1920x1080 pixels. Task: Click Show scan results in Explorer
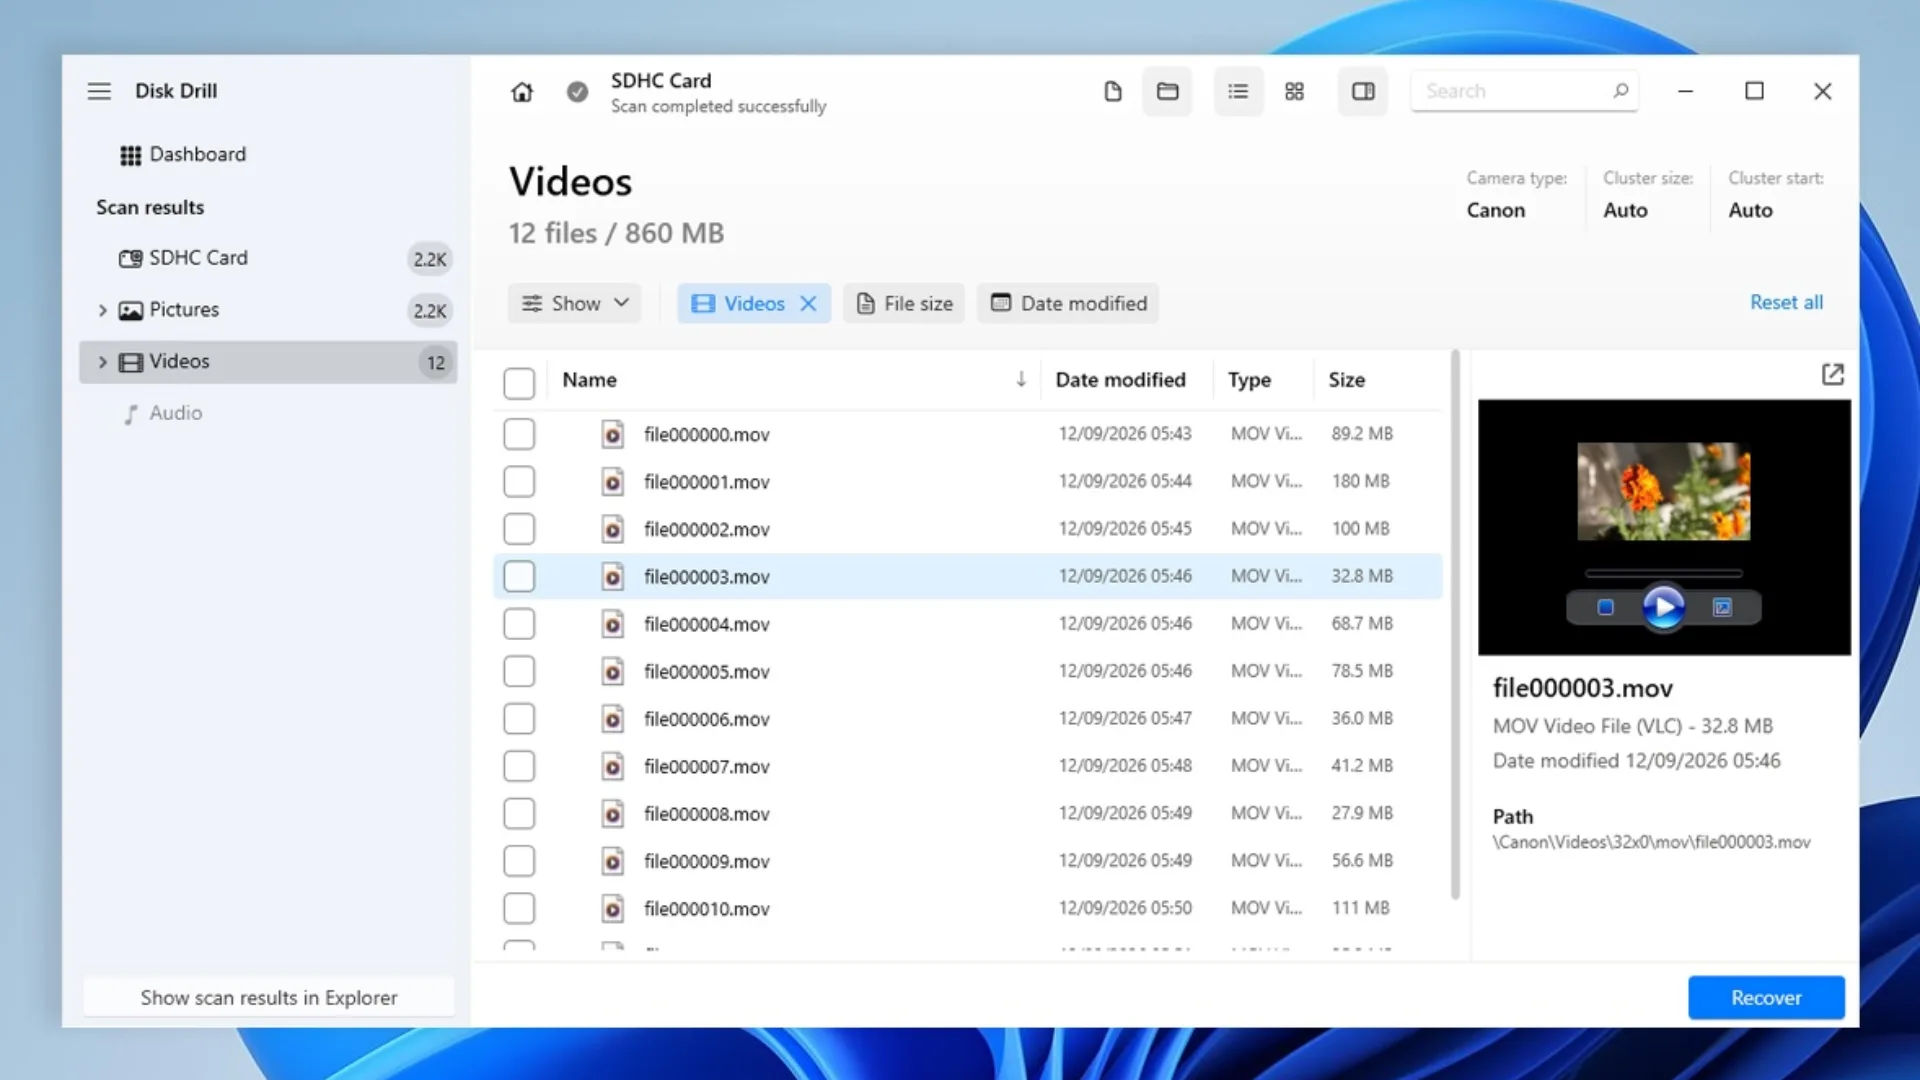coord(268,998)
